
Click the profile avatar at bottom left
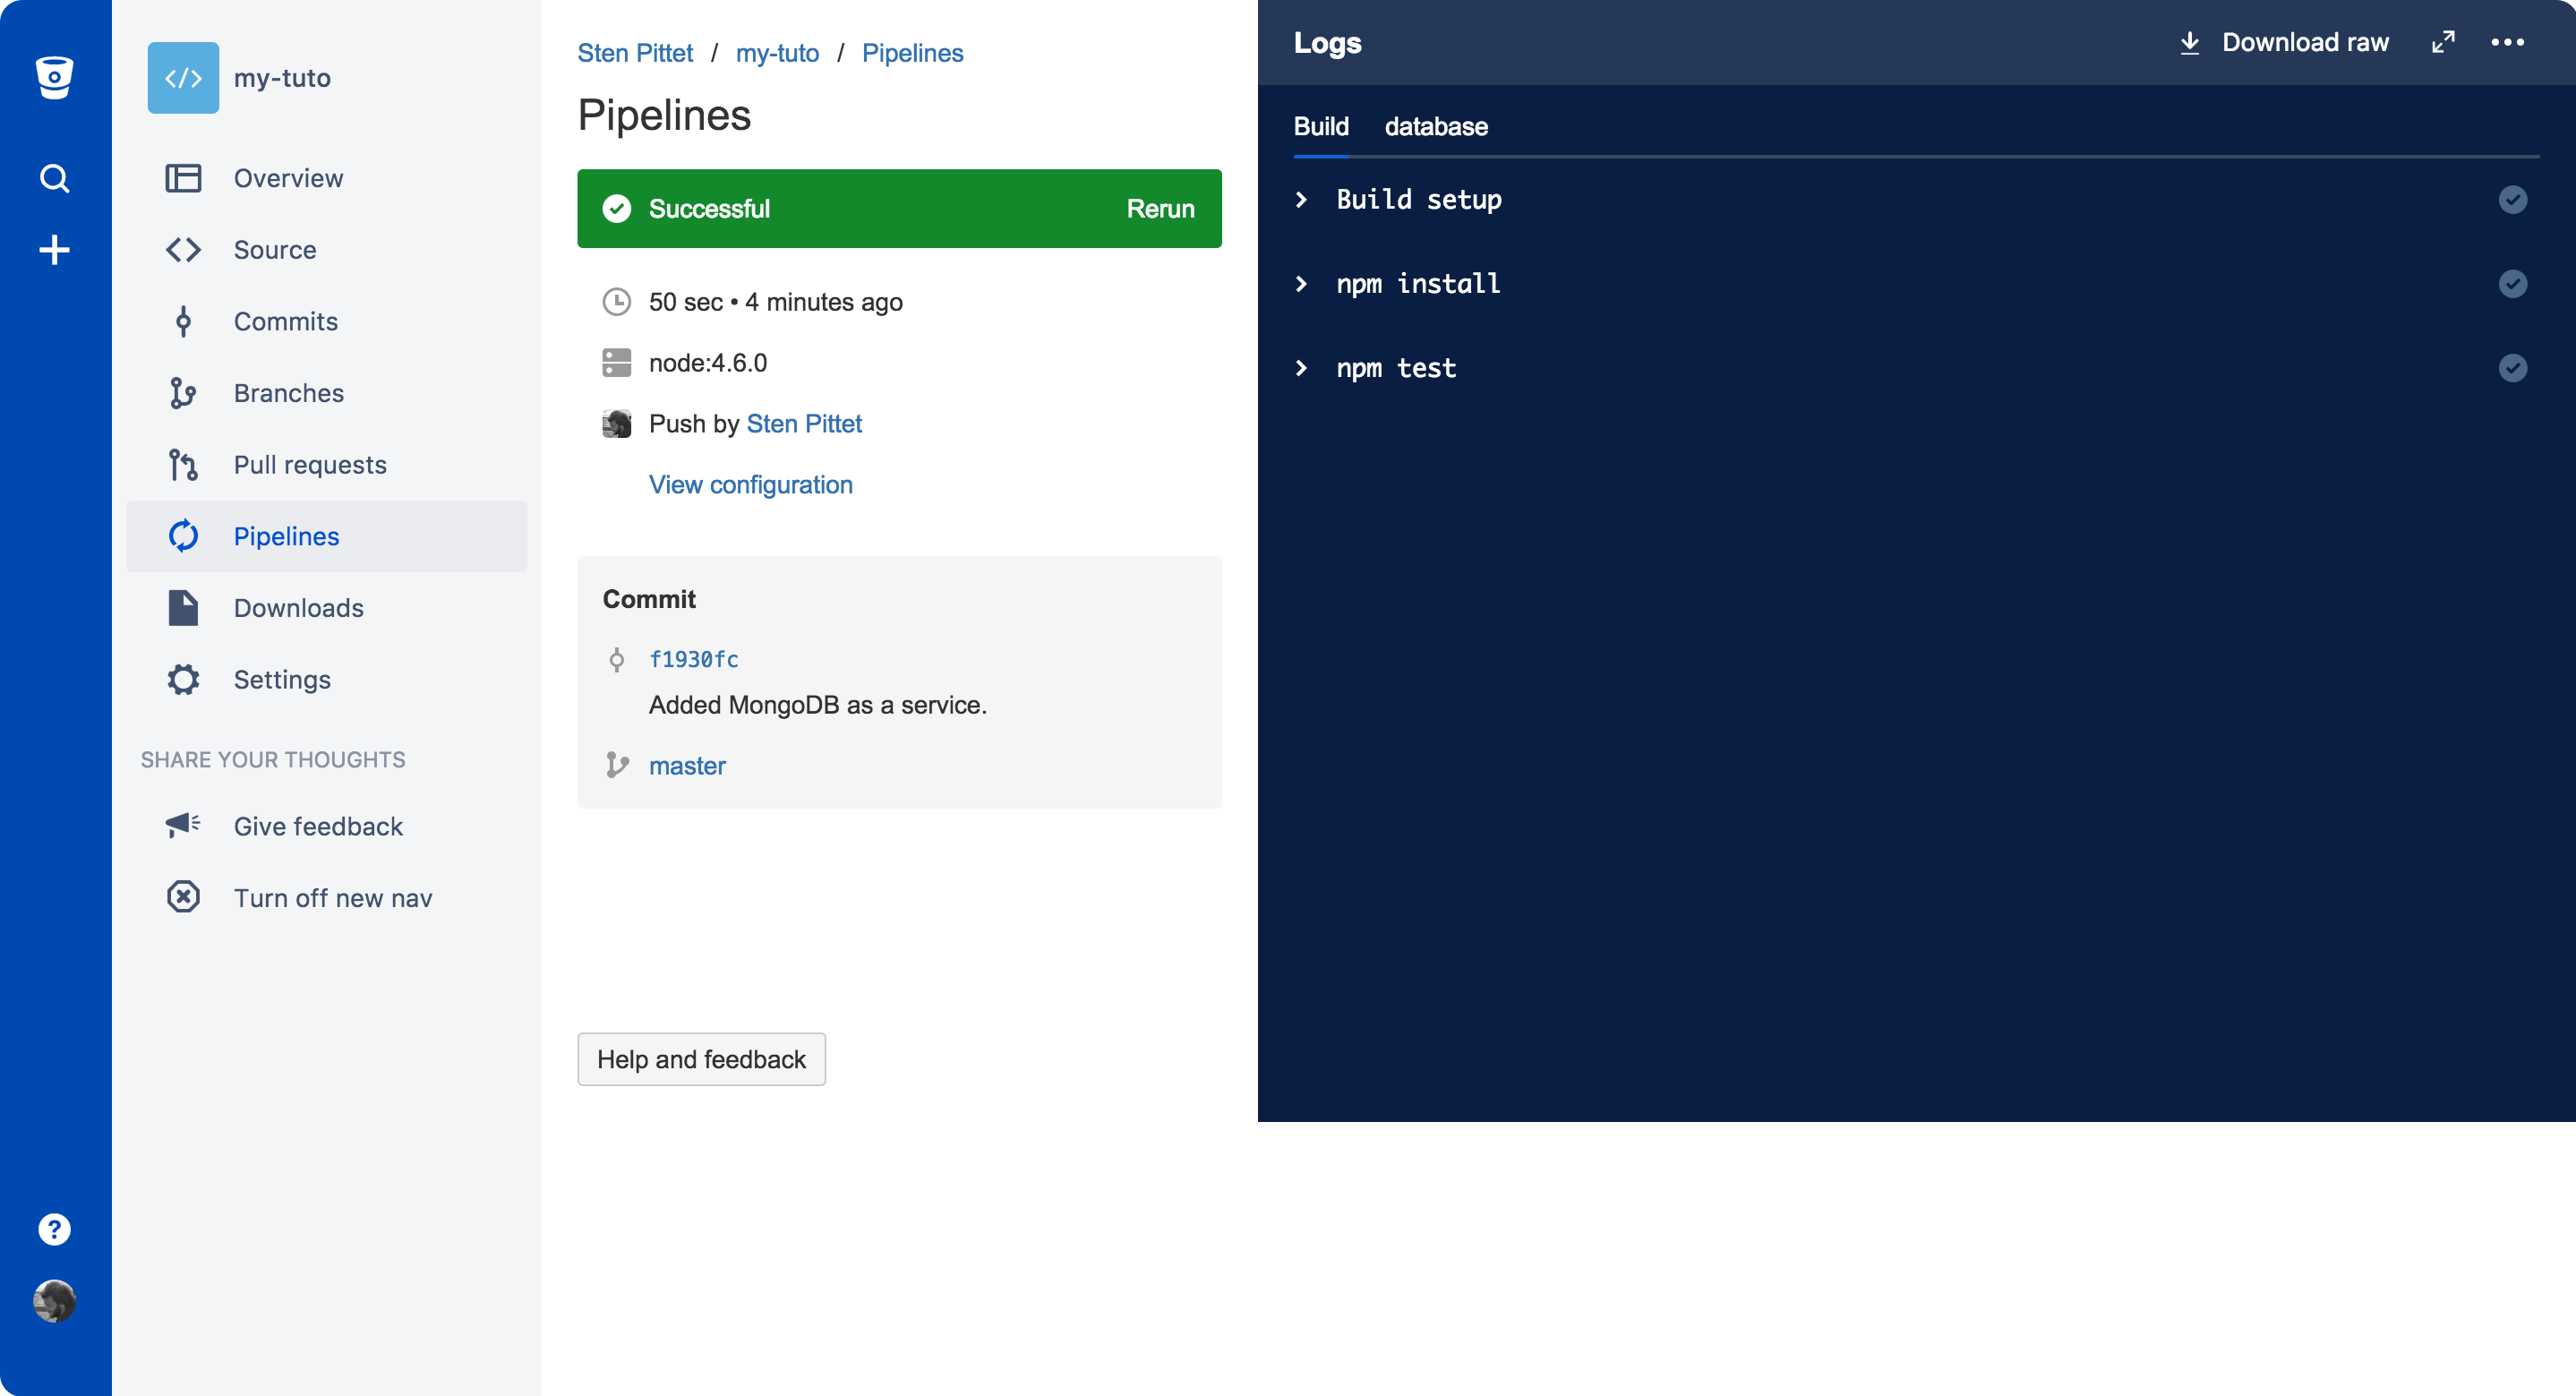coord(54,1301)
